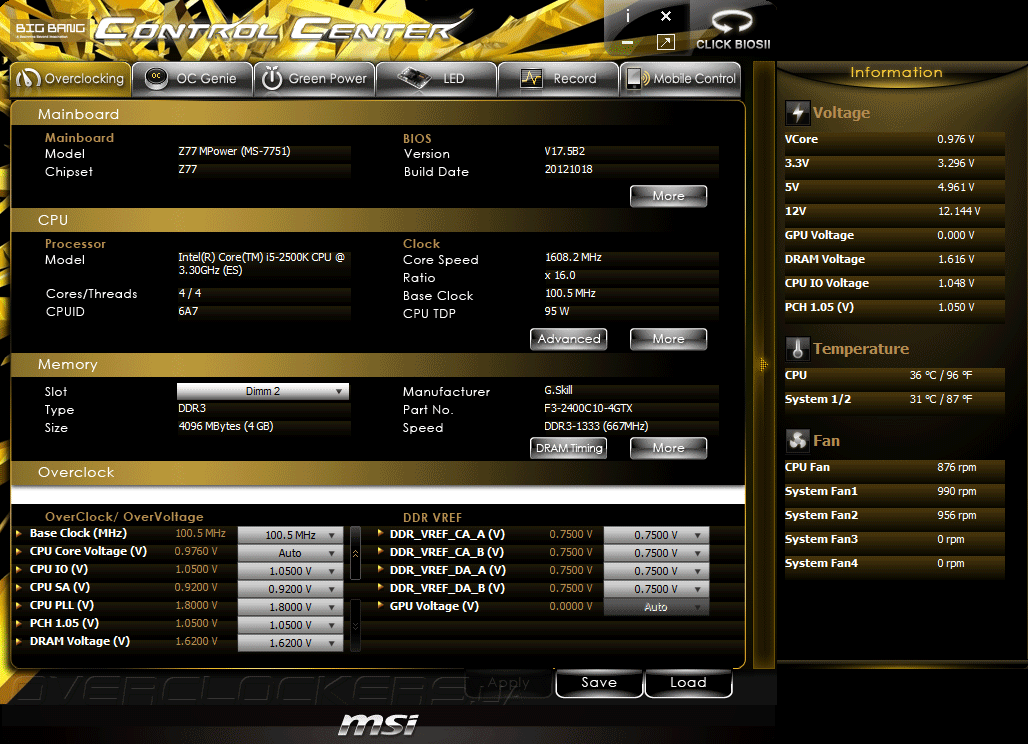Click More in the Memory section
The width and height of the screenshot is (1028, 744).
668,448
